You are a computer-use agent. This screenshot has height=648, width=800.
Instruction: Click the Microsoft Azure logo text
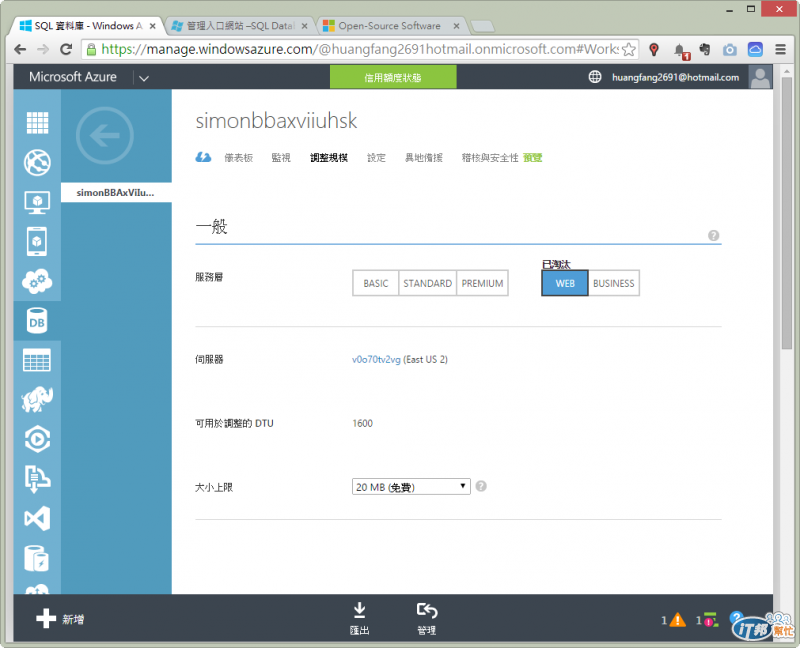tap(72, 77)
